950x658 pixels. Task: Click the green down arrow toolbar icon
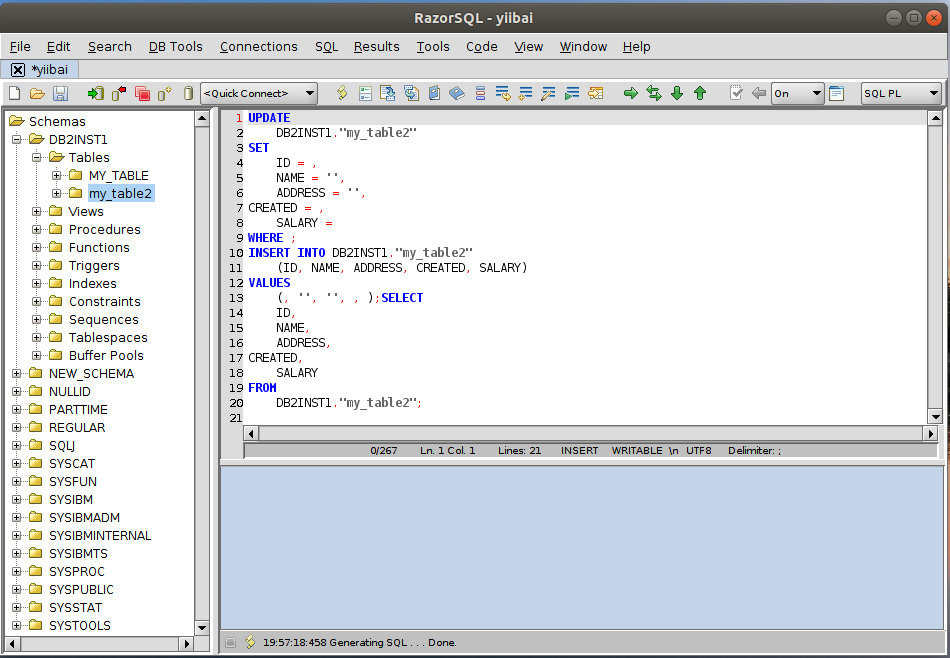click(x=677, y=93)
